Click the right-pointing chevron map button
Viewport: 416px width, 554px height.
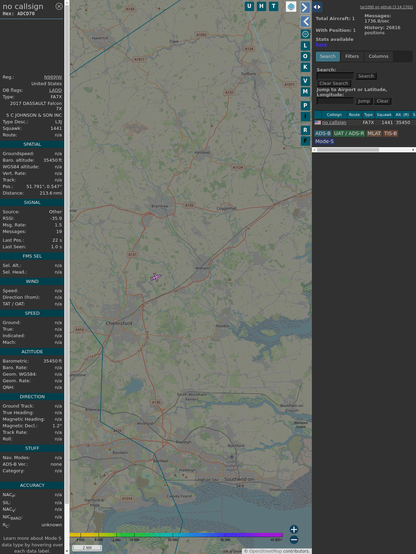(x=305, y=7)
